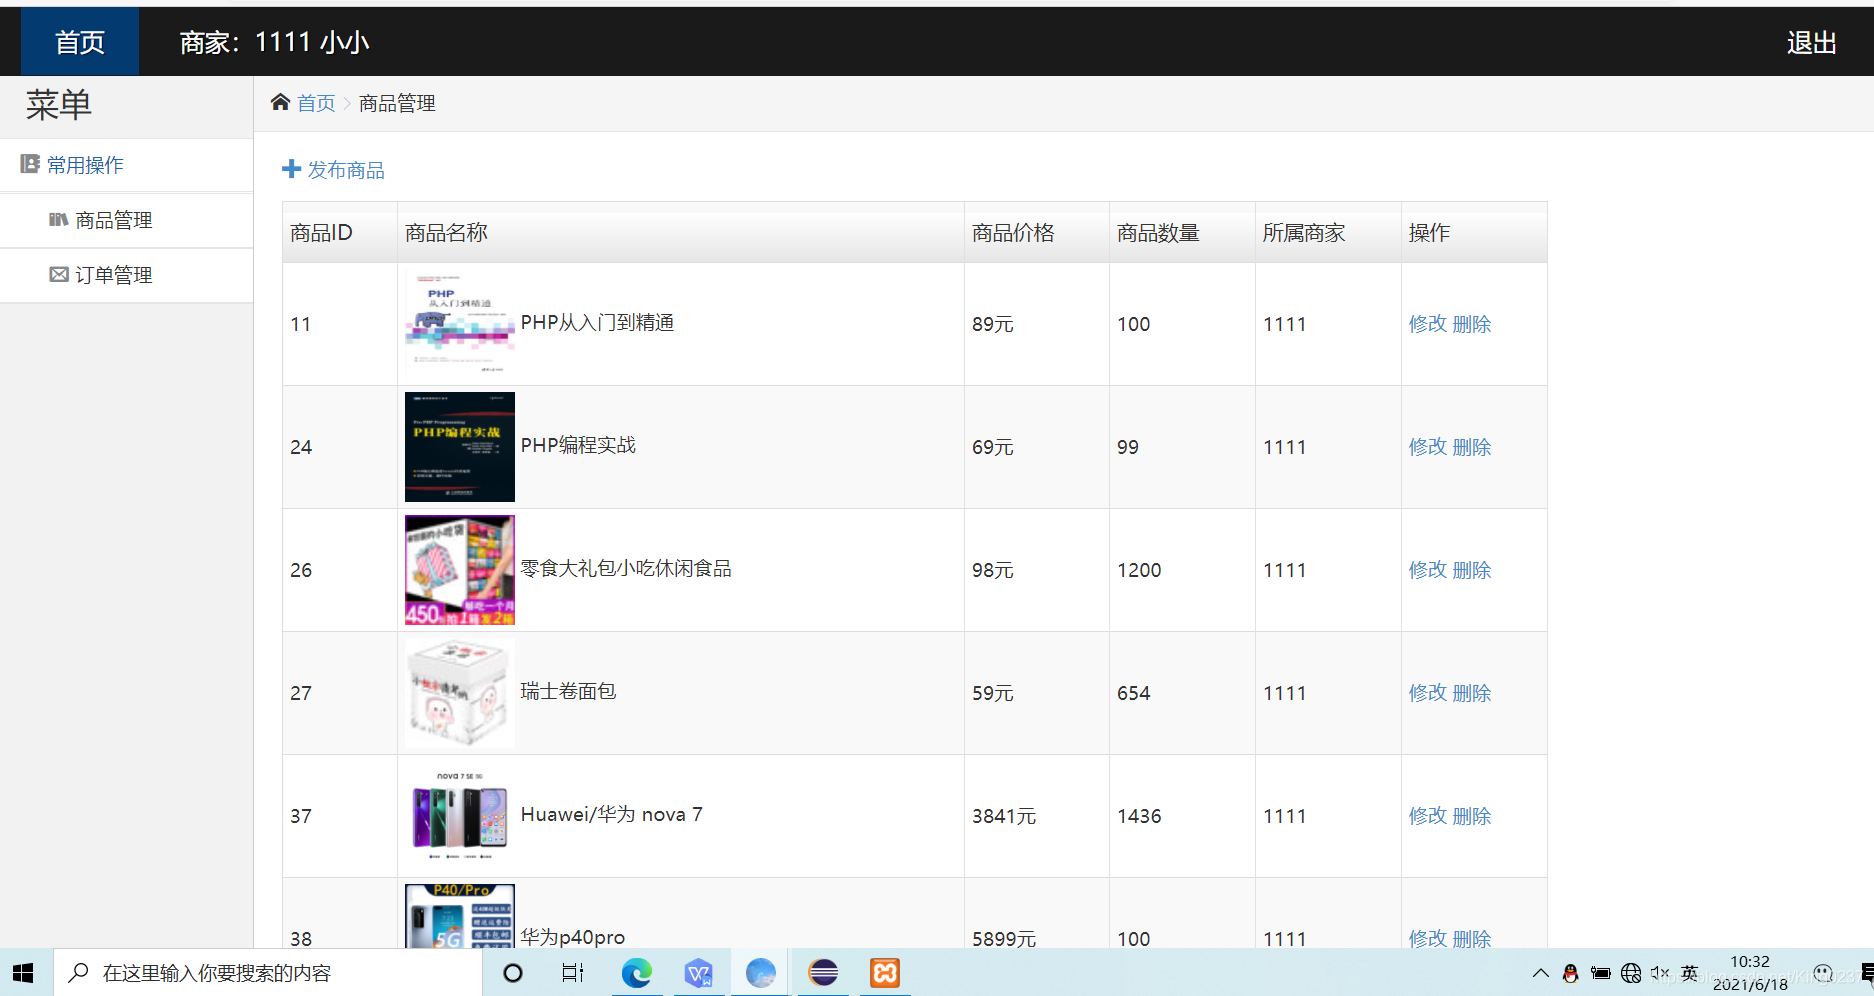Click 删除 for 零食大礼包
Screen dimensions: 1874x996
point(1471,570)
